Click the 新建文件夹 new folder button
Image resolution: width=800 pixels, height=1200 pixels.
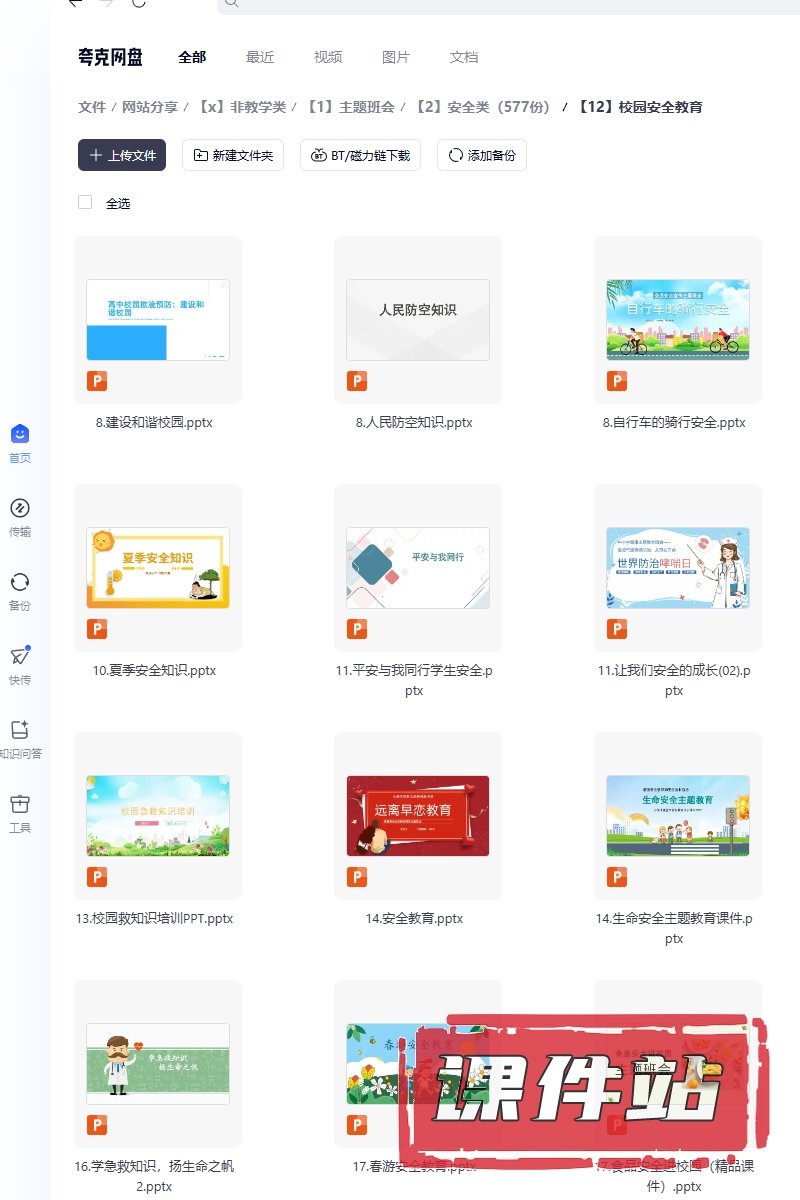coord(233,155)
